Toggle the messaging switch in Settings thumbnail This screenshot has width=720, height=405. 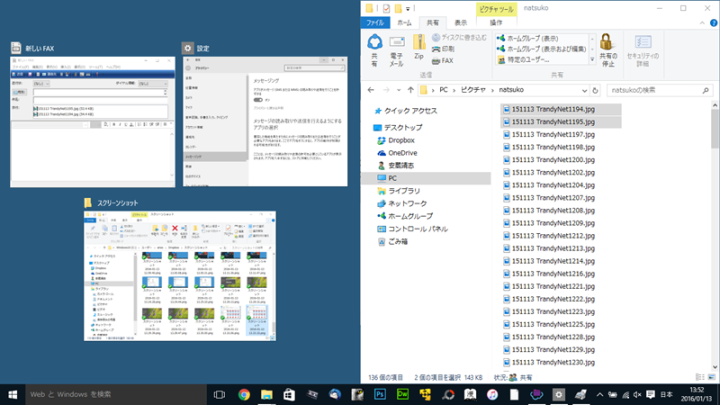[258, 100]
